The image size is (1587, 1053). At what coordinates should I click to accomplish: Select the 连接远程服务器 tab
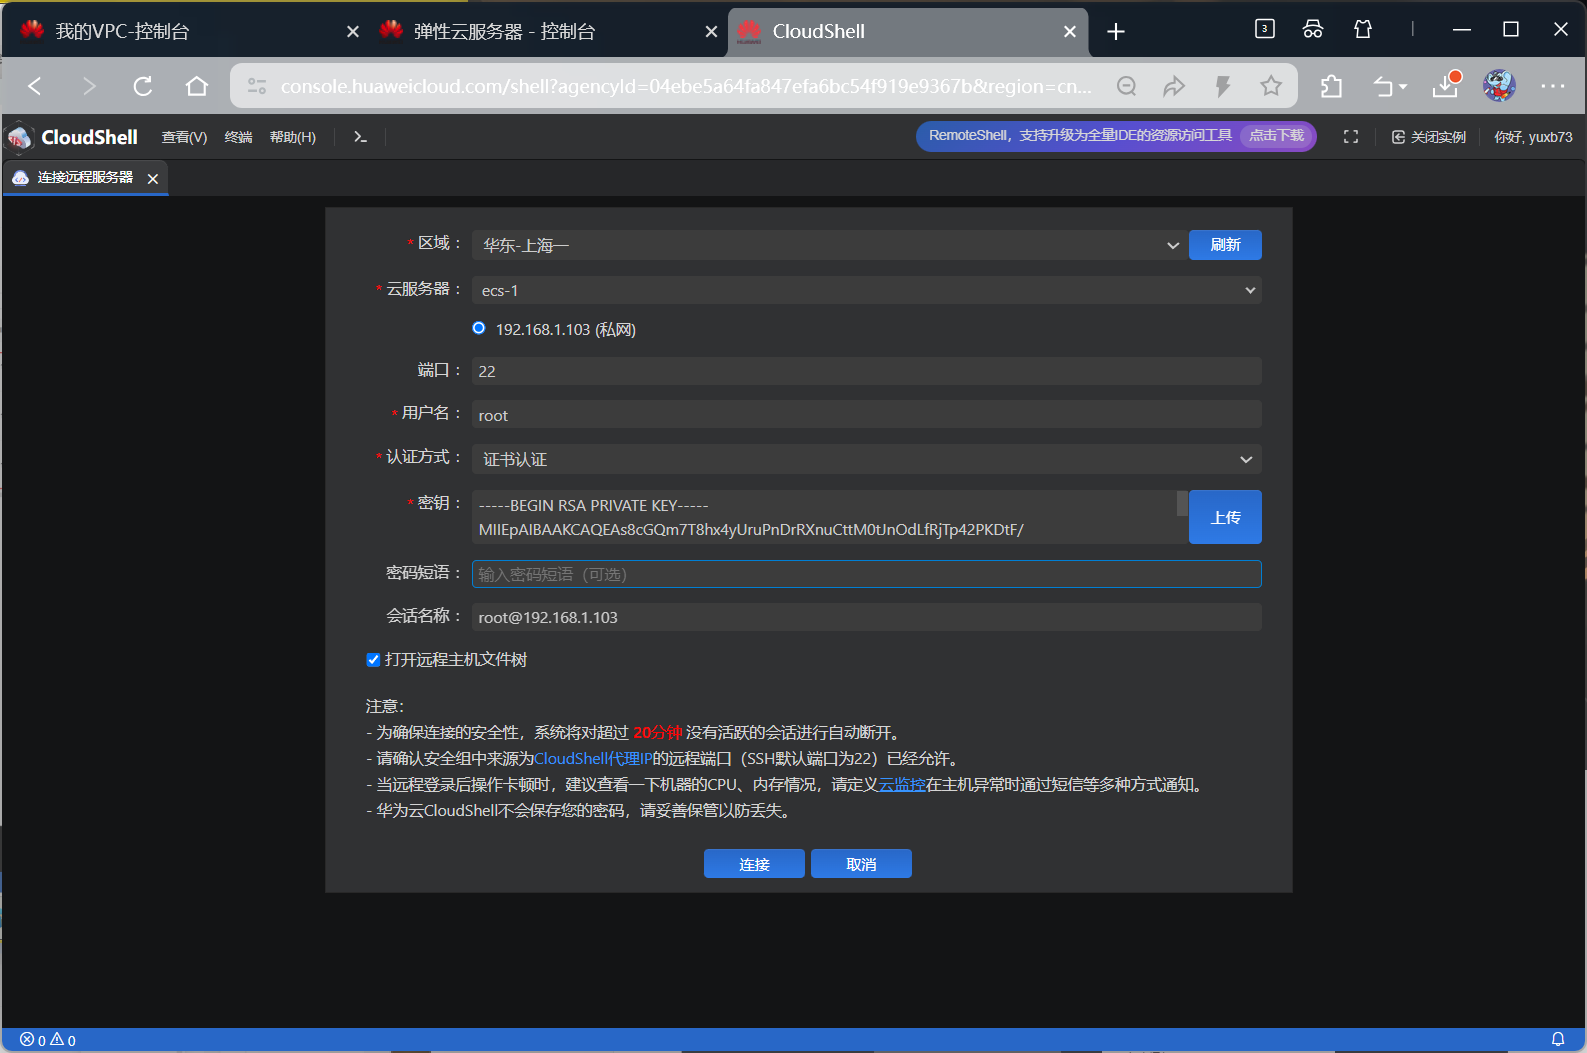(85, 177)
